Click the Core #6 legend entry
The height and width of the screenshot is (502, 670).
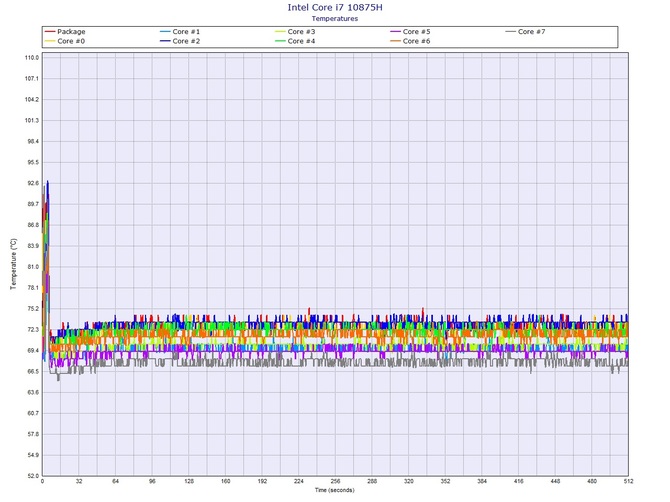click(x=410, y=41)
